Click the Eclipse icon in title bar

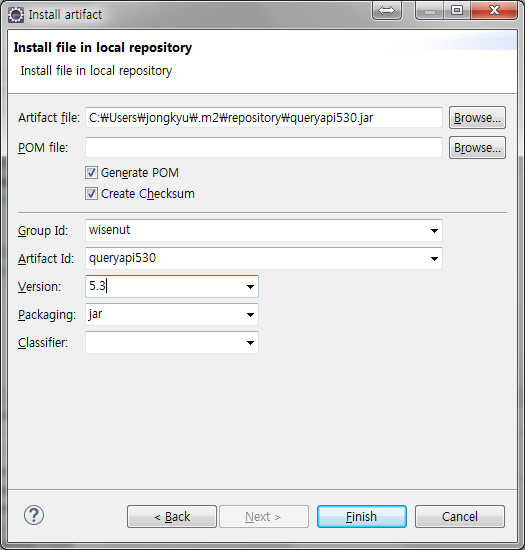click(x=16, y=15)
